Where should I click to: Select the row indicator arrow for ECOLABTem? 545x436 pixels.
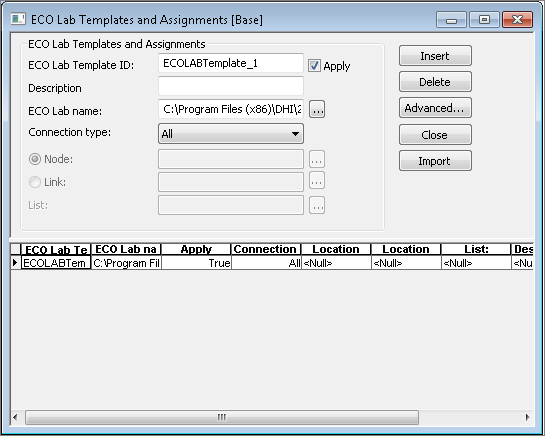(x=15, y=263)
